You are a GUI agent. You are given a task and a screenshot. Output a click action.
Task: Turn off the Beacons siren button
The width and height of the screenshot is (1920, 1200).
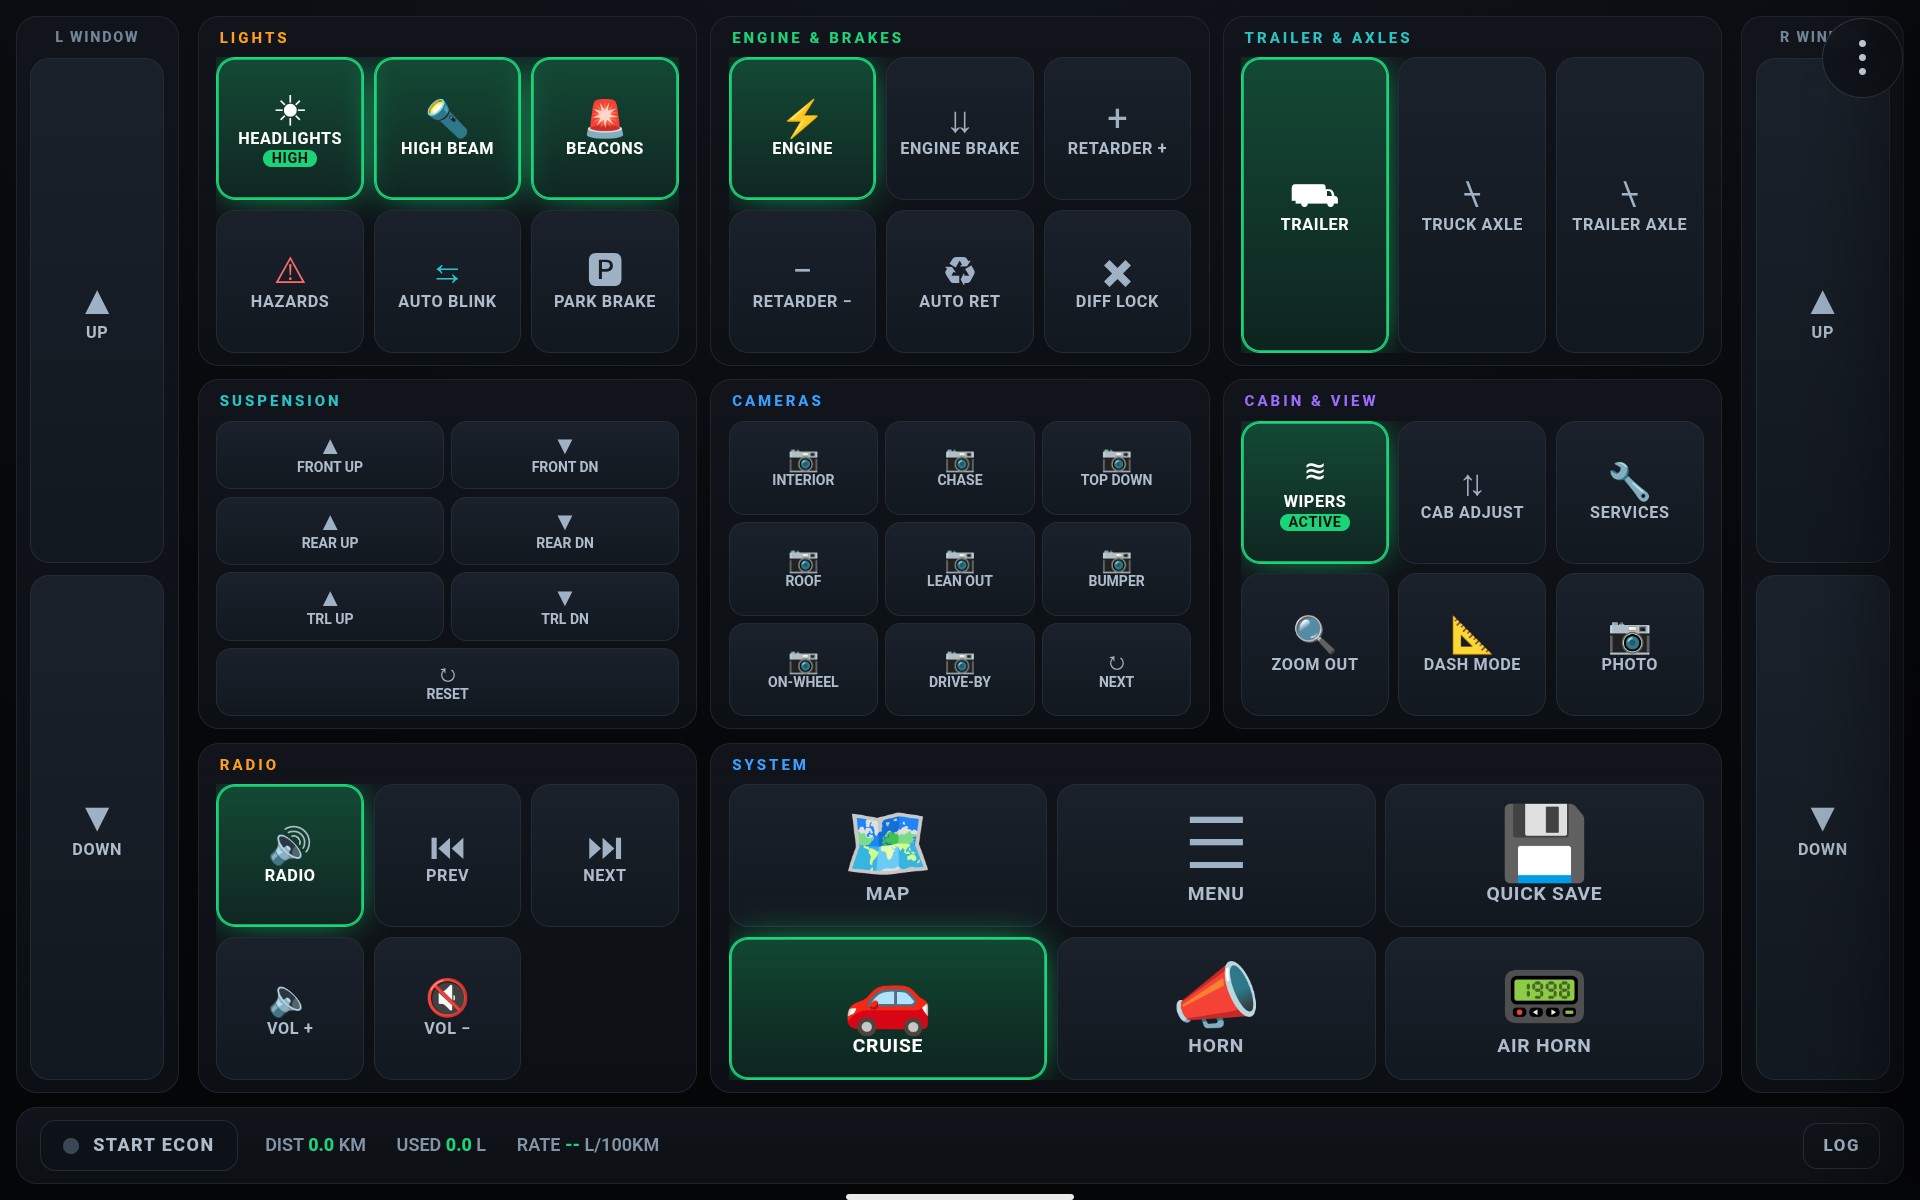point(604,128)
